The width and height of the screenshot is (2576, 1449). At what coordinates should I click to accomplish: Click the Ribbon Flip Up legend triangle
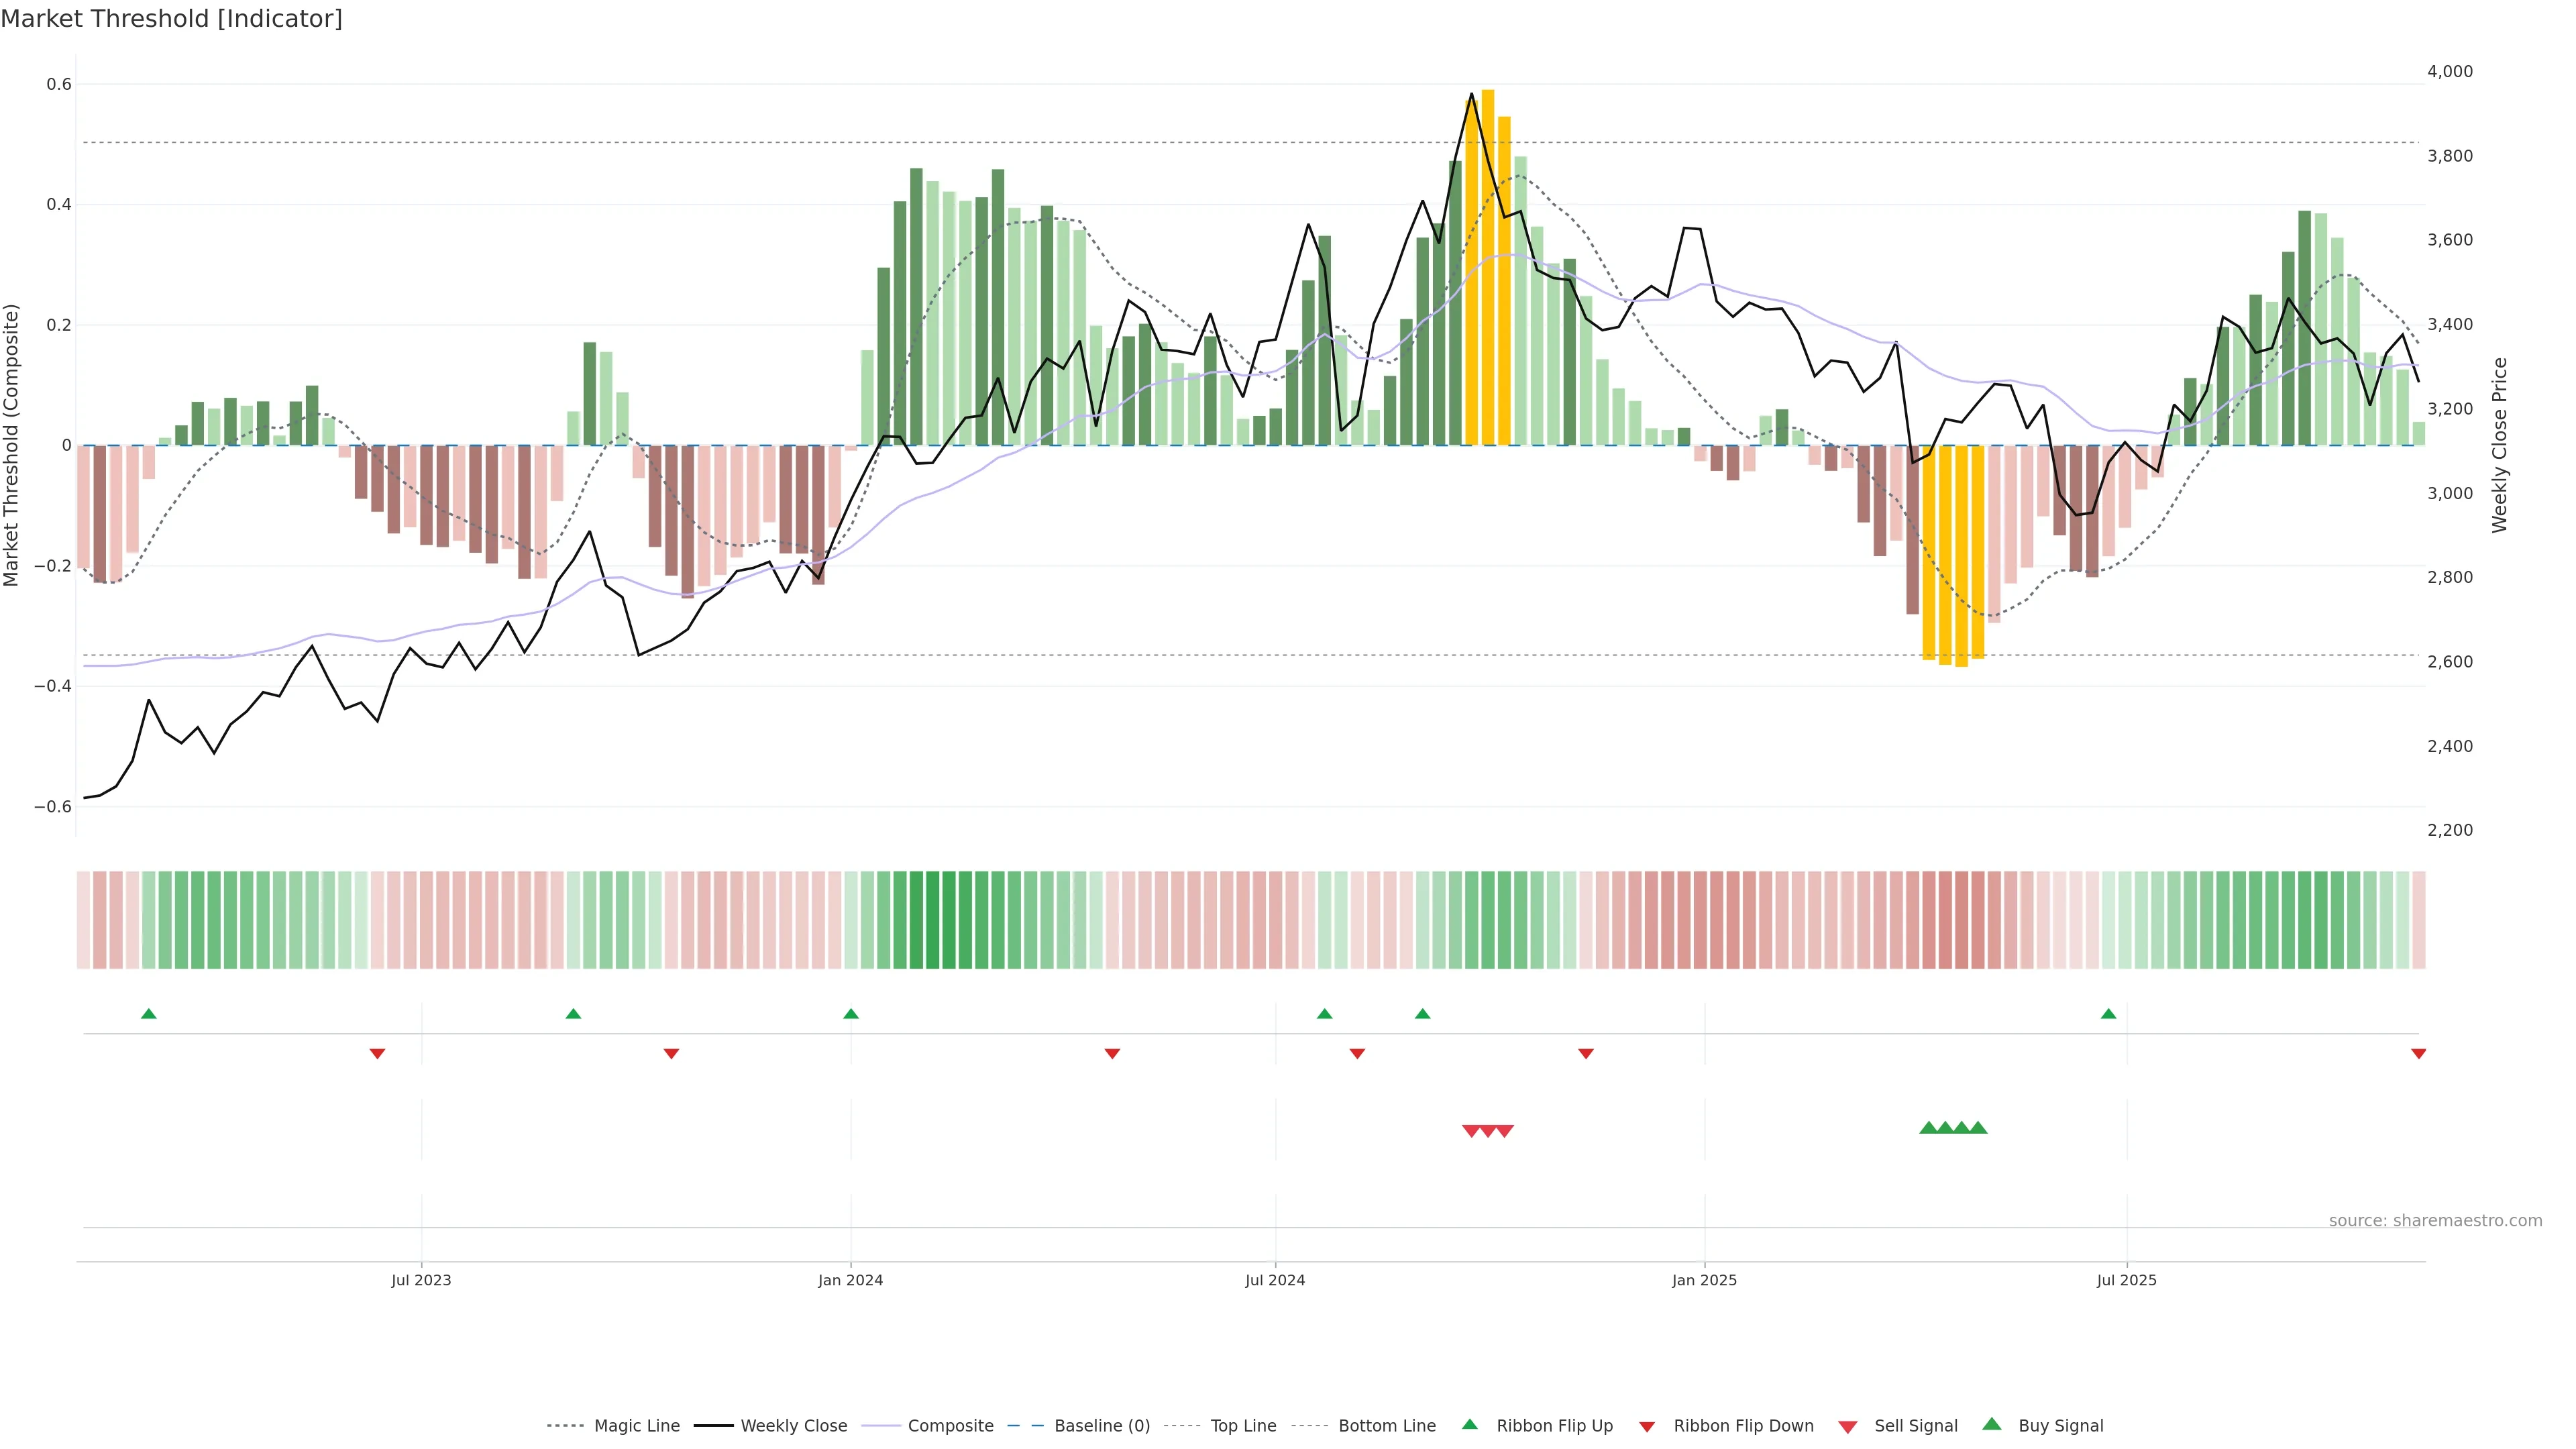click(1469, 1424)
